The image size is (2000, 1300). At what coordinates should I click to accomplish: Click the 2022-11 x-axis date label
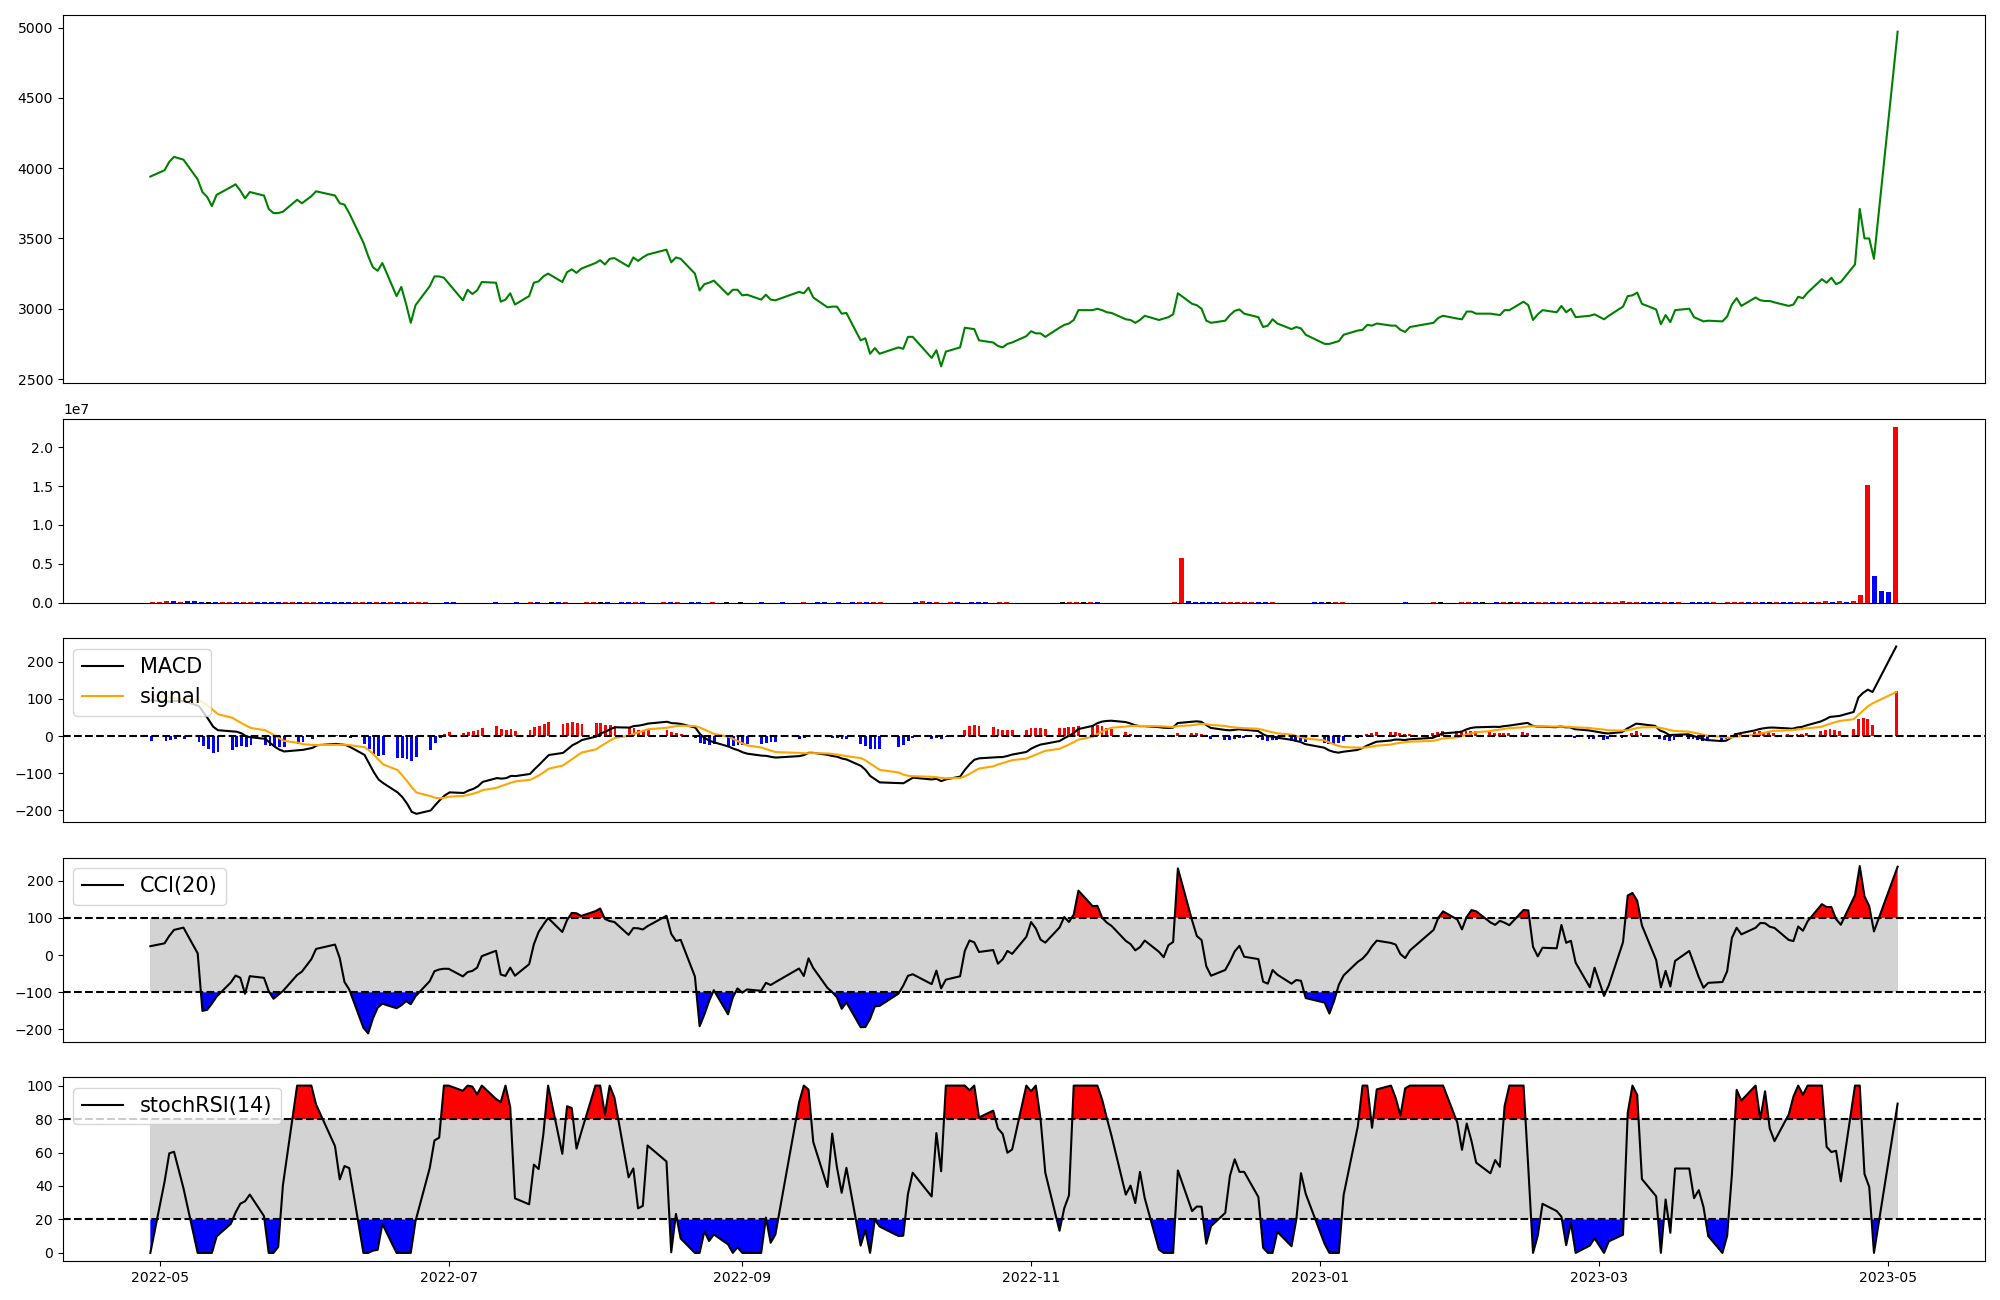1030,1277
